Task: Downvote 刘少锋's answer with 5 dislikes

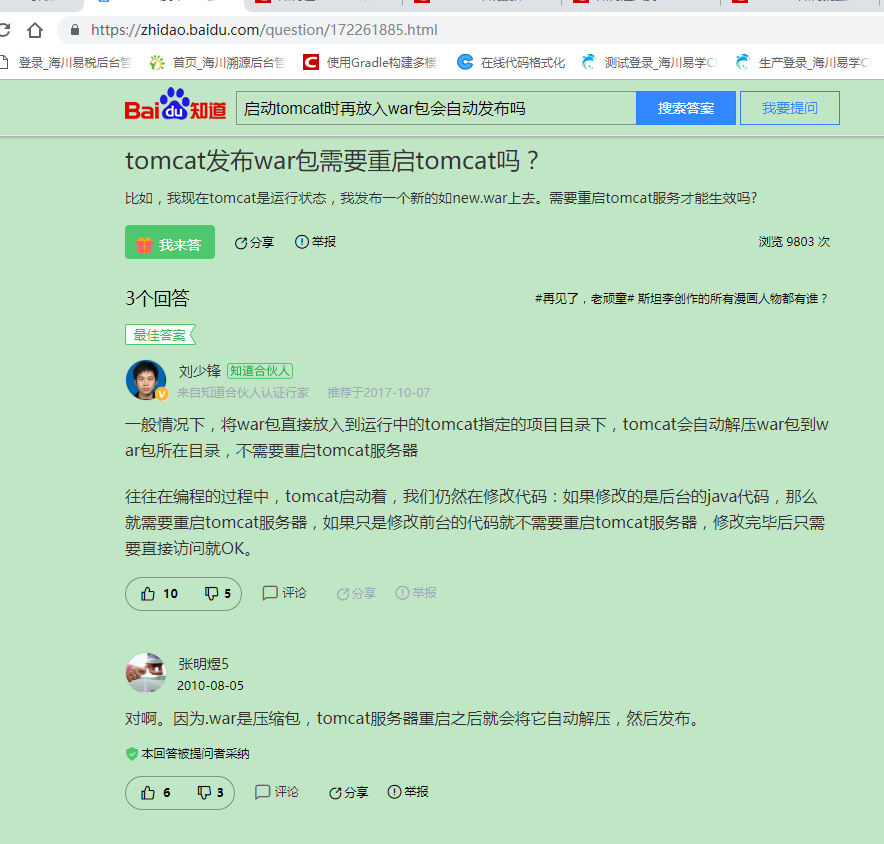Action: pos(218,594)
